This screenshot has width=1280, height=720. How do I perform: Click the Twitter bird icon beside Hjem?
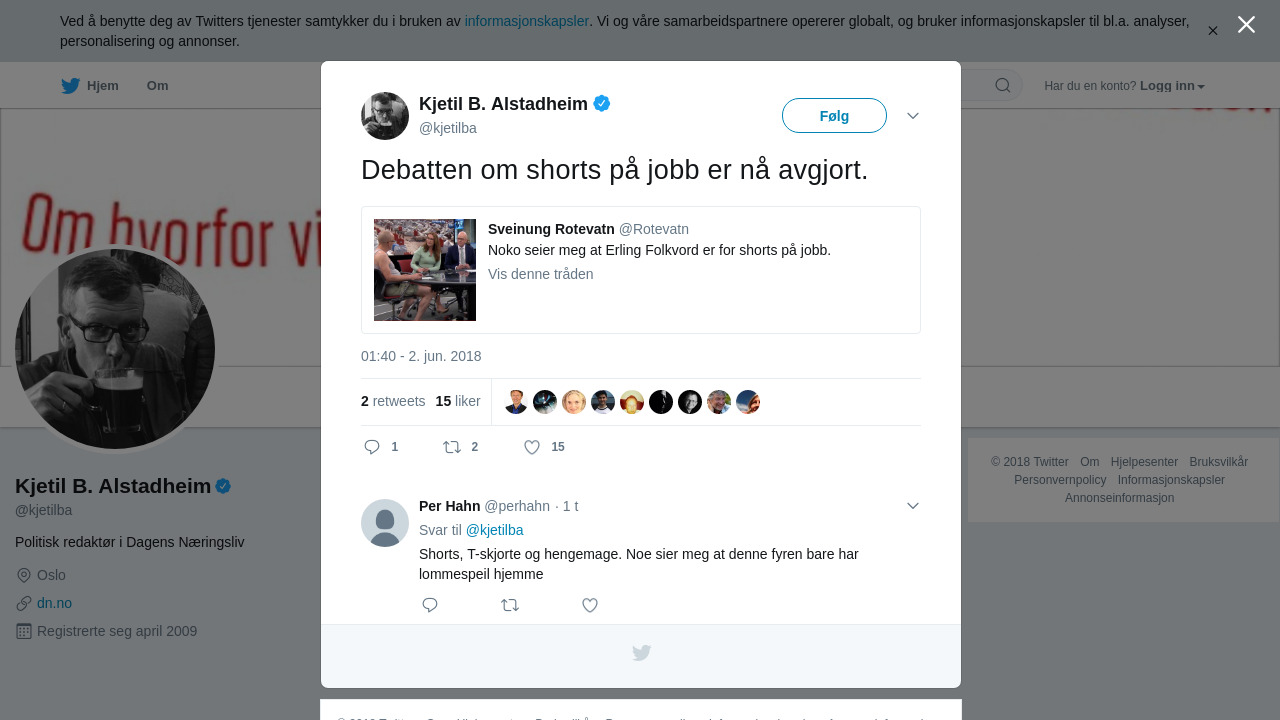70,86
